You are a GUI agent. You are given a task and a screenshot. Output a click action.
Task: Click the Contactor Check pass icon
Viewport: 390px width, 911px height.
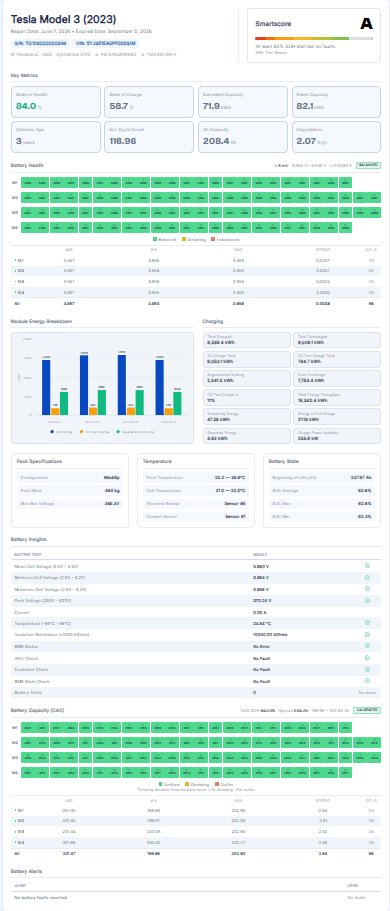(x=367, y=669)
